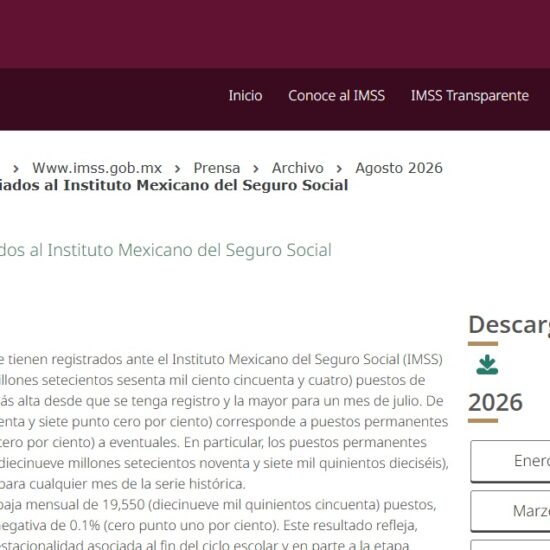This screenshot has width=550, height=550.
Task: Click the chevron before Www.imss.gob.mx breadcrumb
Action: [x=15, y=169]
